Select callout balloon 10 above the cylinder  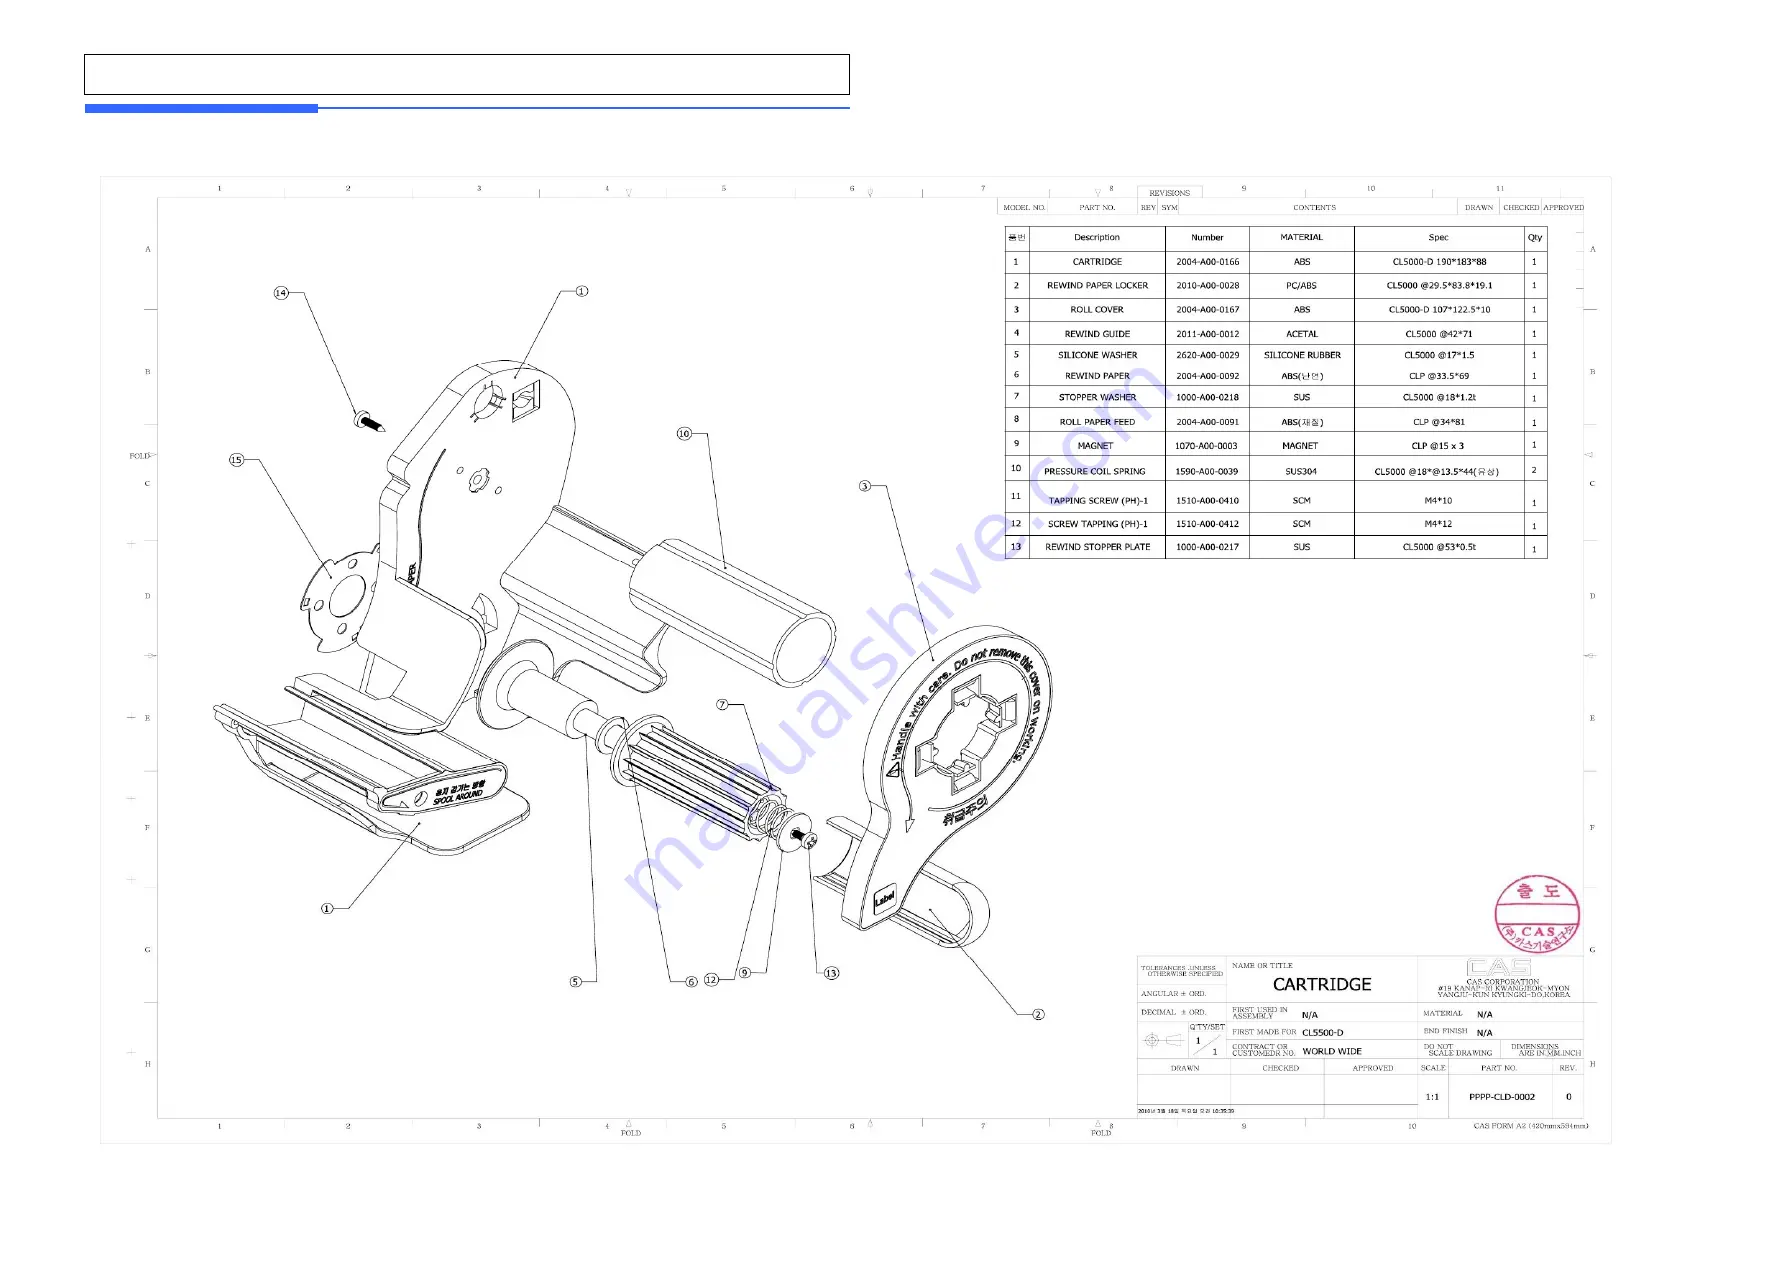[x=684, y=434]
